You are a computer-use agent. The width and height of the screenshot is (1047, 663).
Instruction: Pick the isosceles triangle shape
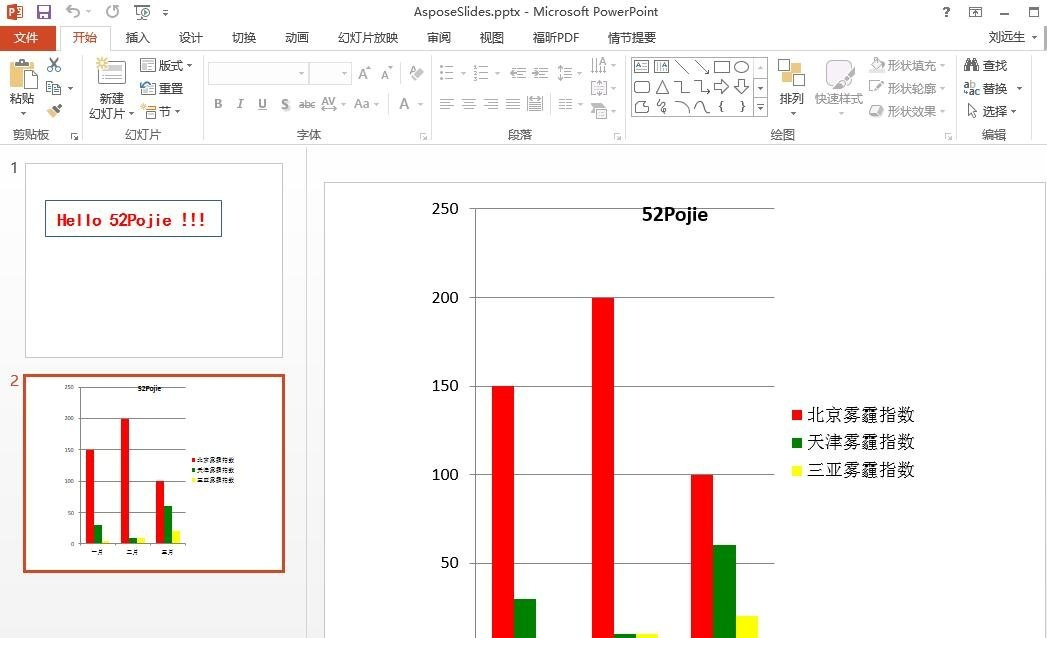click(x=662, y=87)
